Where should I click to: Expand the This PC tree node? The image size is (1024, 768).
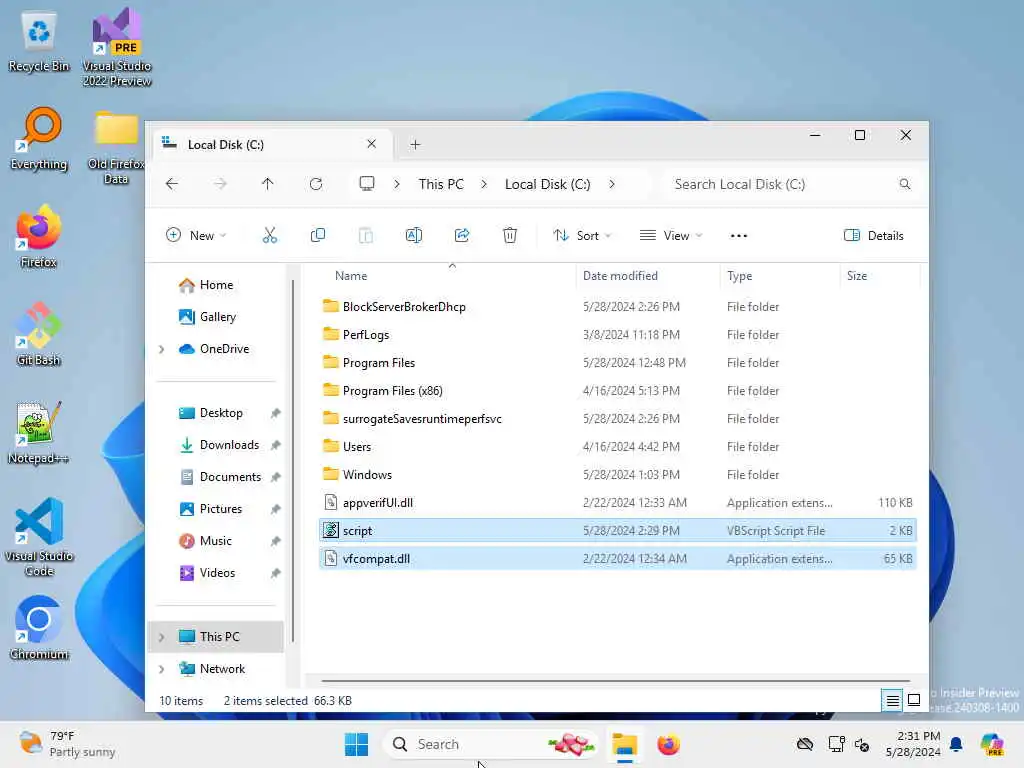[161, 637]
